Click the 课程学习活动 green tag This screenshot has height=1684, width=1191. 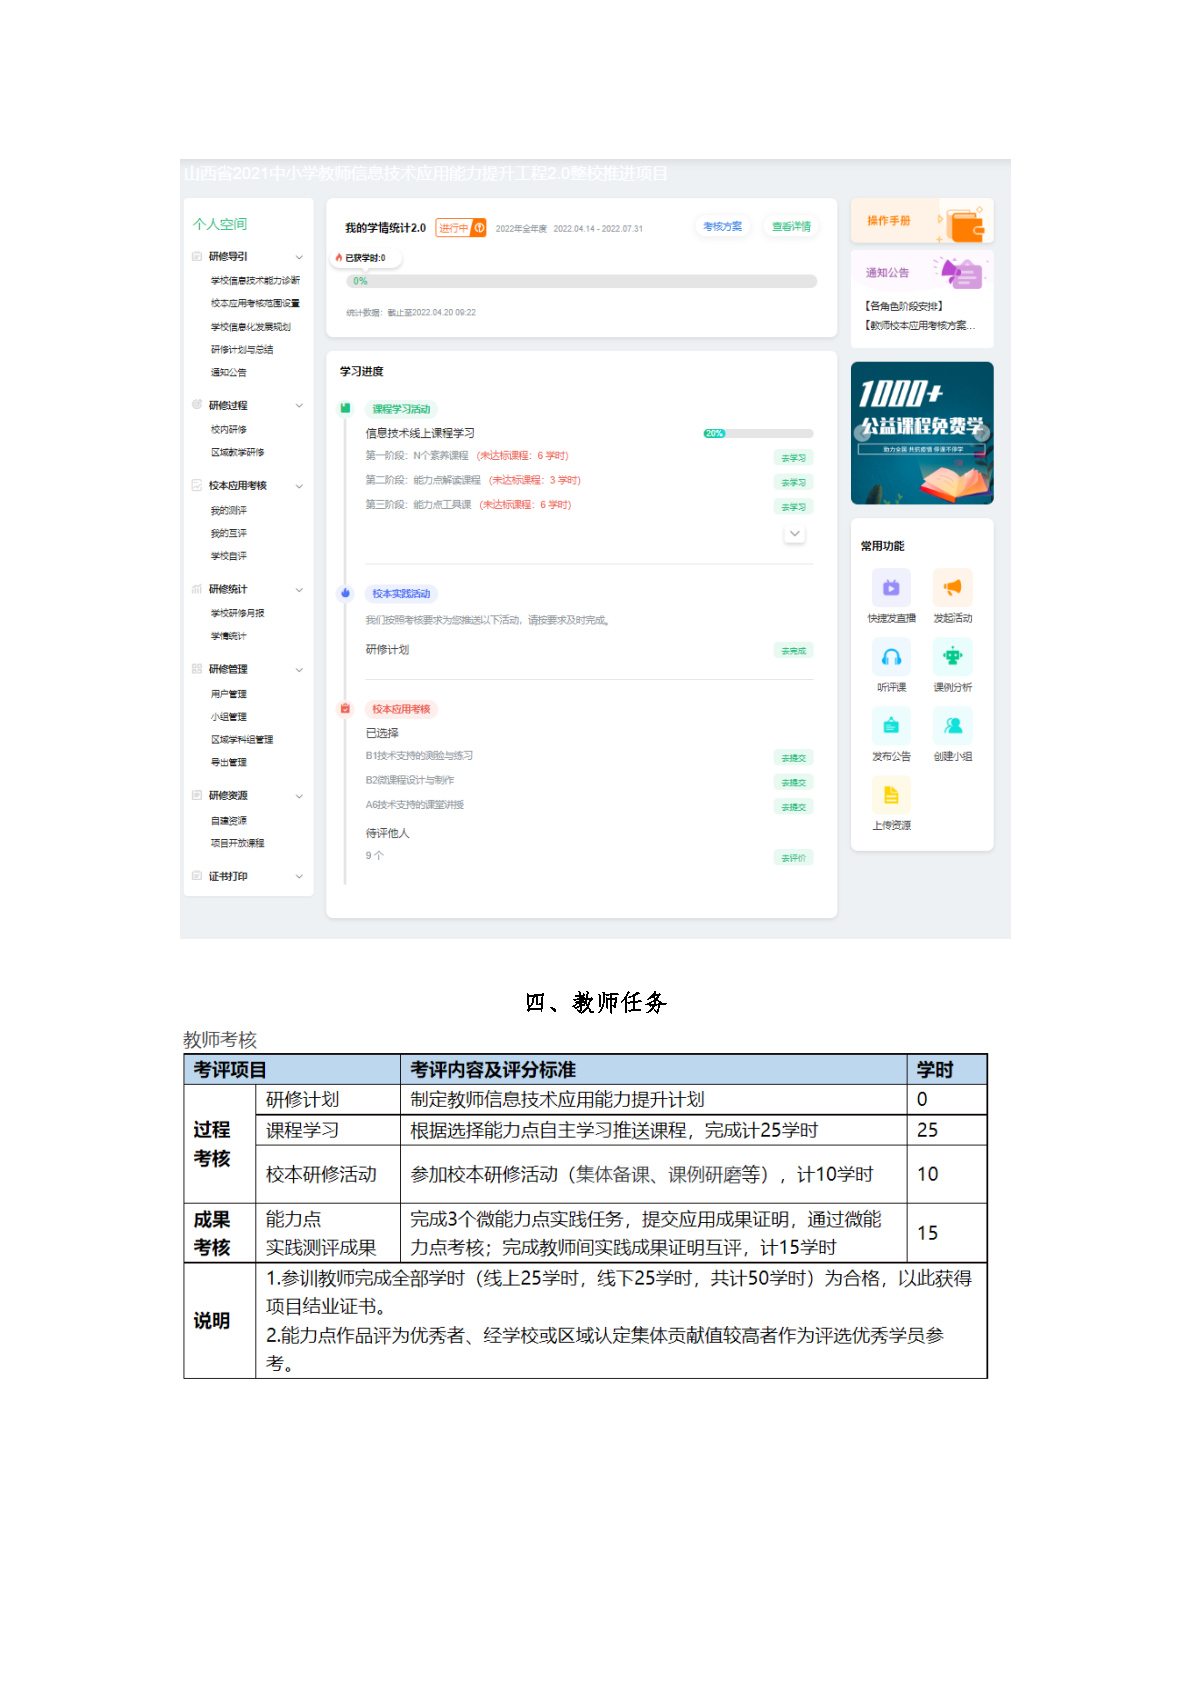[x=401, y=409]
